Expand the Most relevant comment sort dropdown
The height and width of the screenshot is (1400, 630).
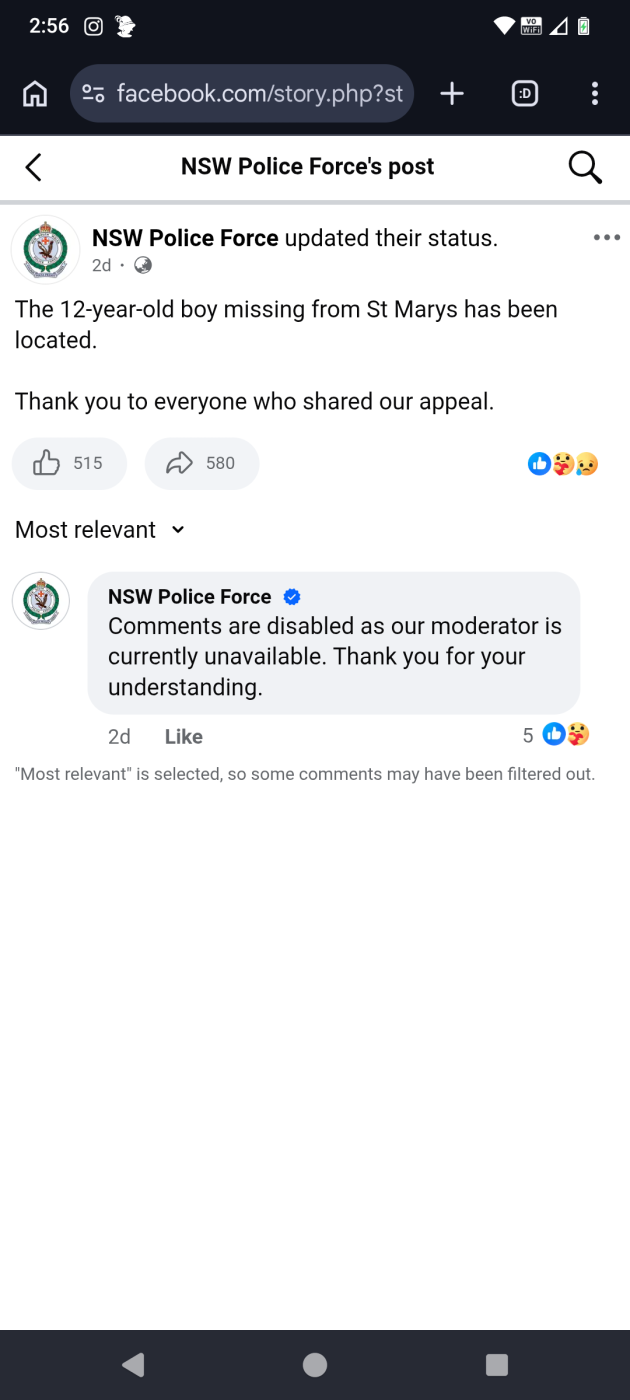click(100, 530)
